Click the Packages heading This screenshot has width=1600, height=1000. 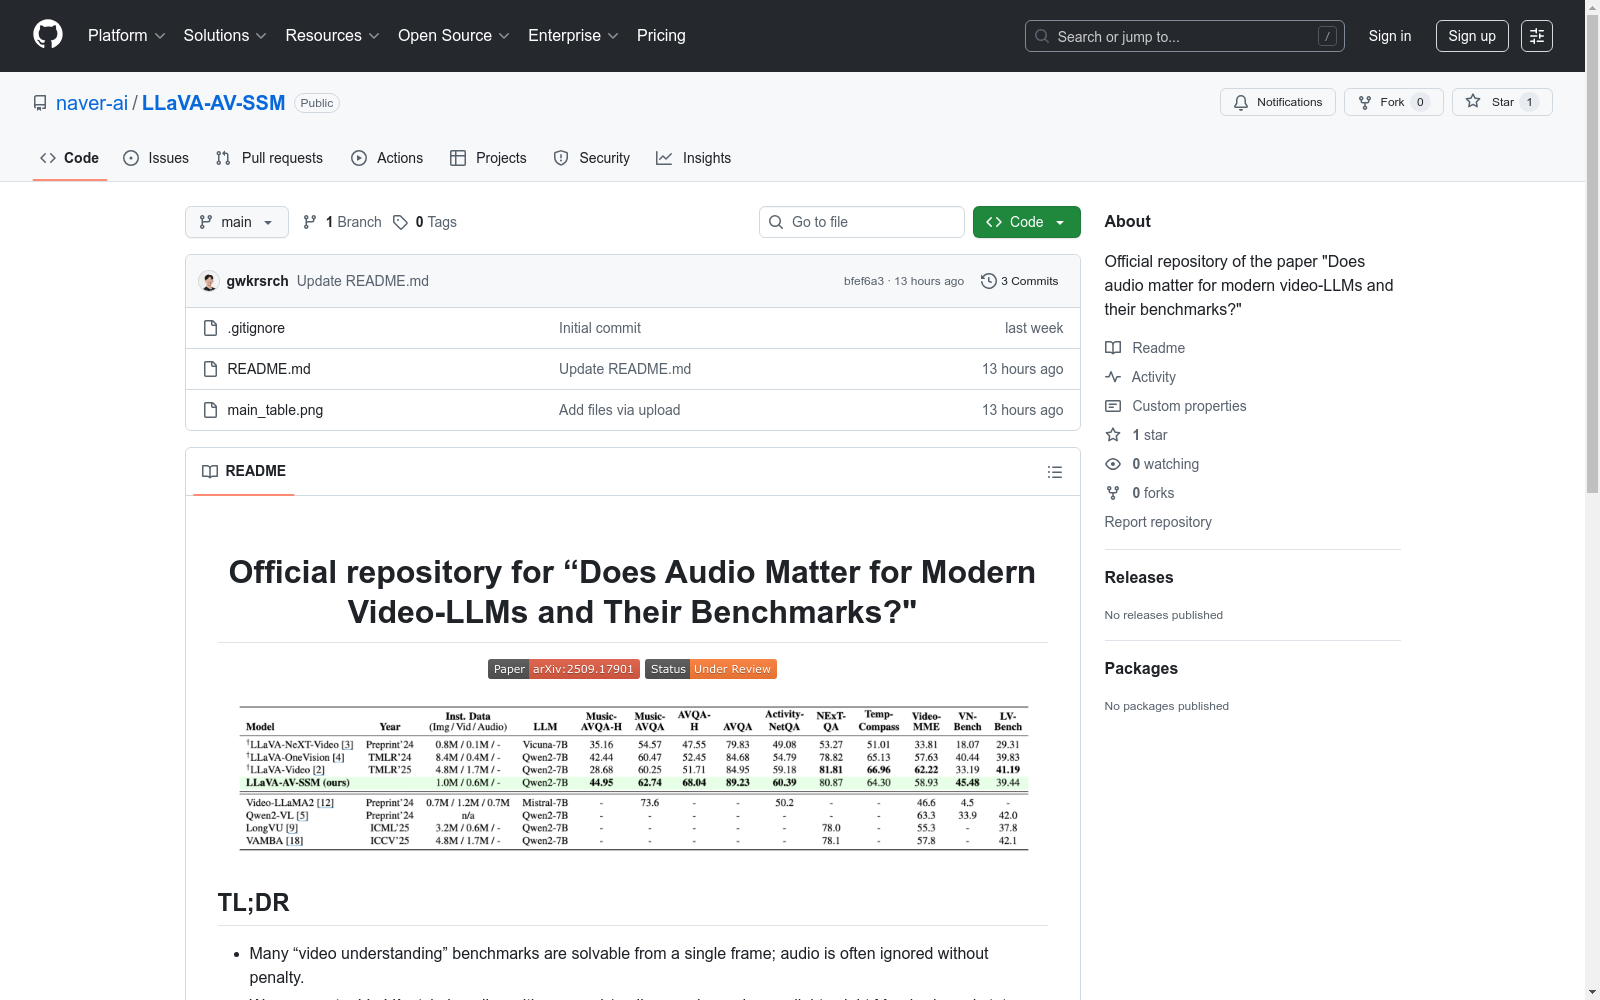(1141, 668)
